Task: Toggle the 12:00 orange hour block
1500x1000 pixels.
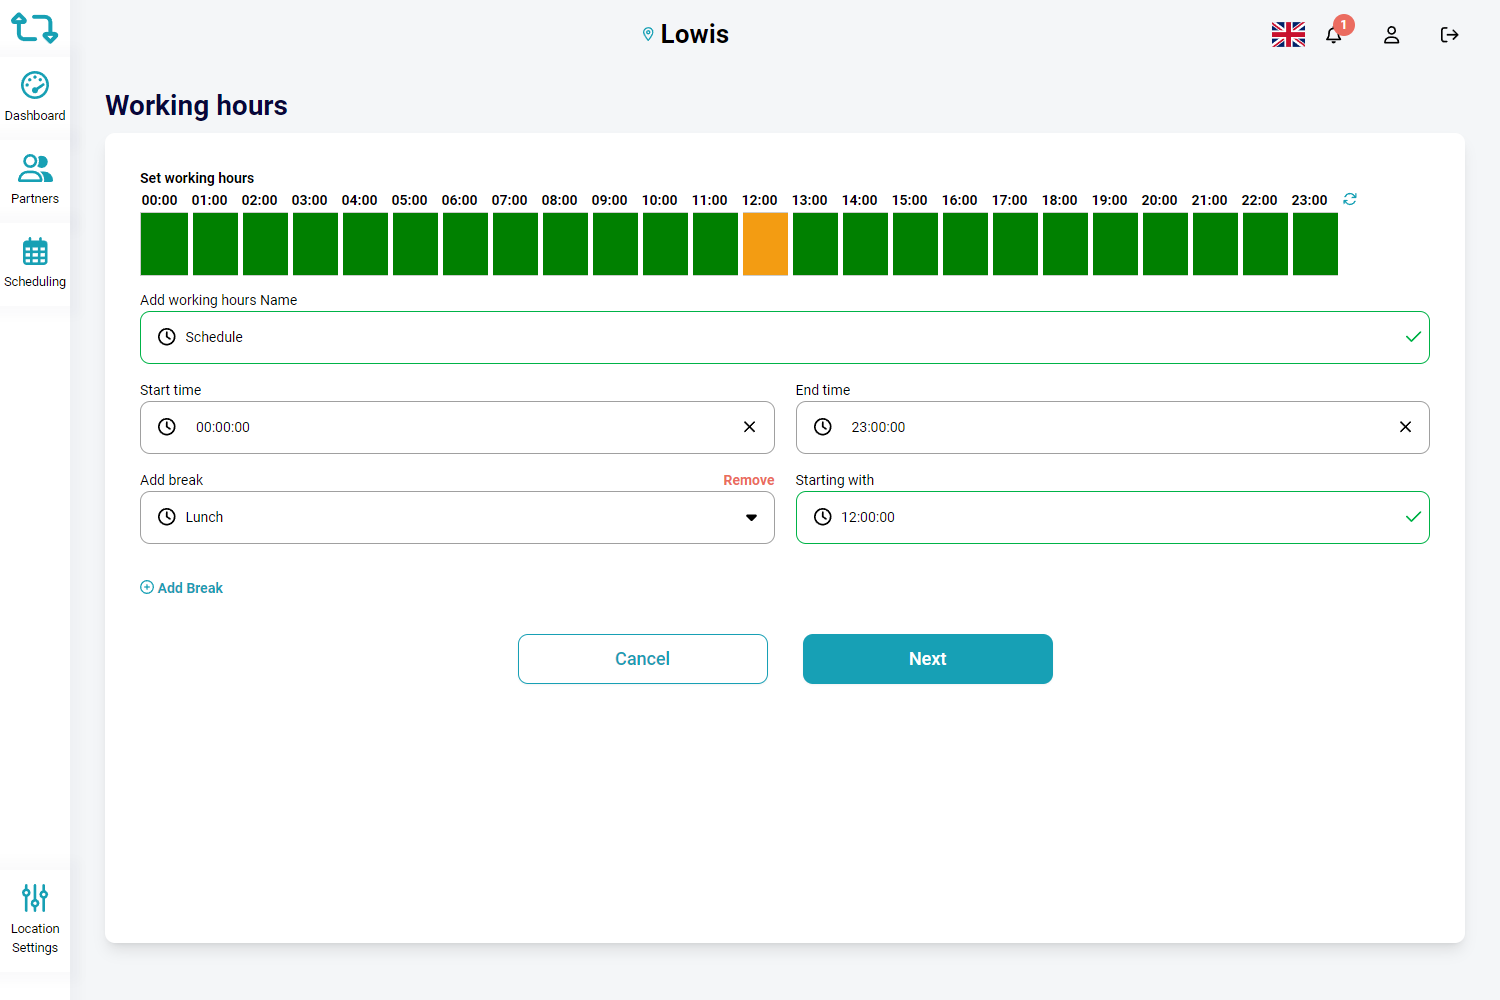Action: click(x=765, y=244)
